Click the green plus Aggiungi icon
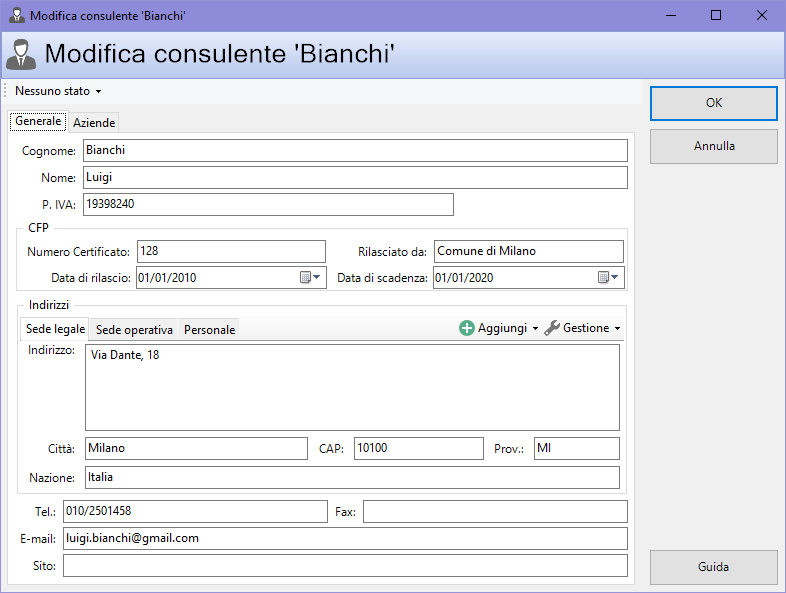Image resolution: width=786 pixels, height=593 pixels. pos(467,328)
